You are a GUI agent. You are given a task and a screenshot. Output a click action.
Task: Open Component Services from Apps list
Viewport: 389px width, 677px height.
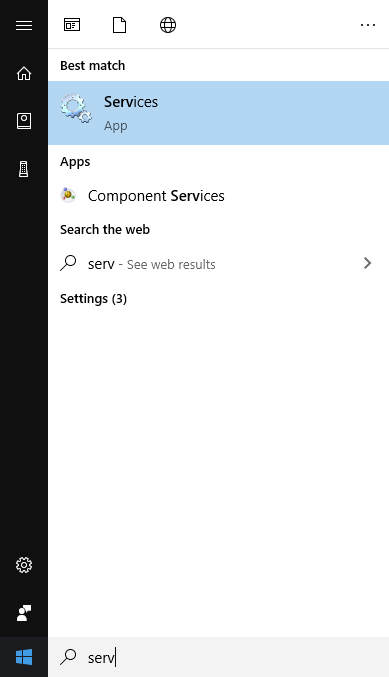[x=218, y=196]
